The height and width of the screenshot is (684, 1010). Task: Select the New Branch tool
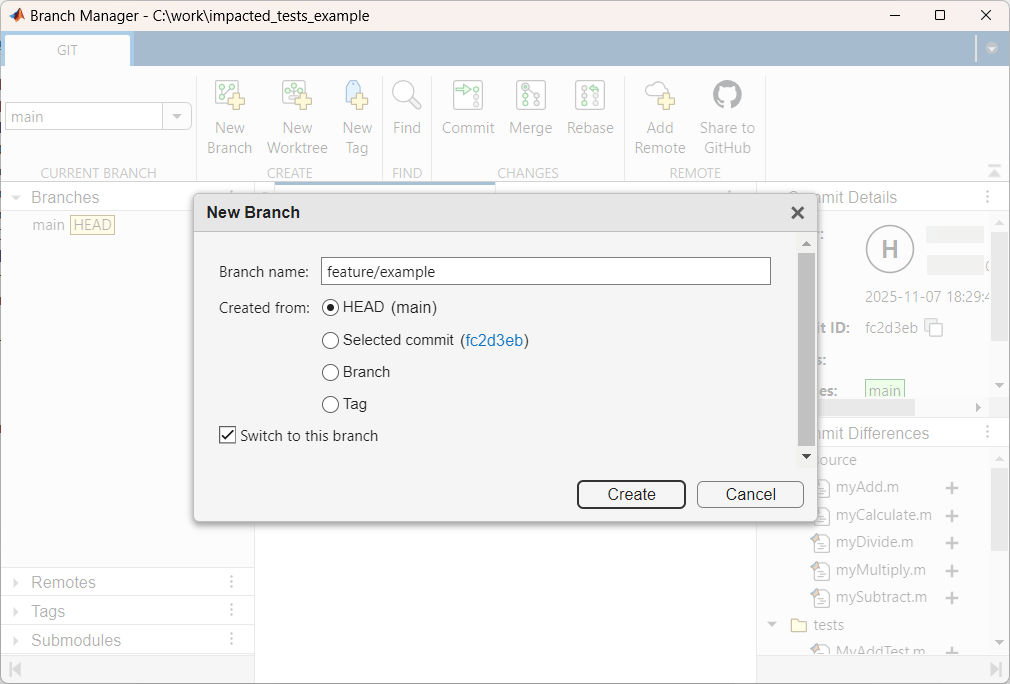click(229, 115)
